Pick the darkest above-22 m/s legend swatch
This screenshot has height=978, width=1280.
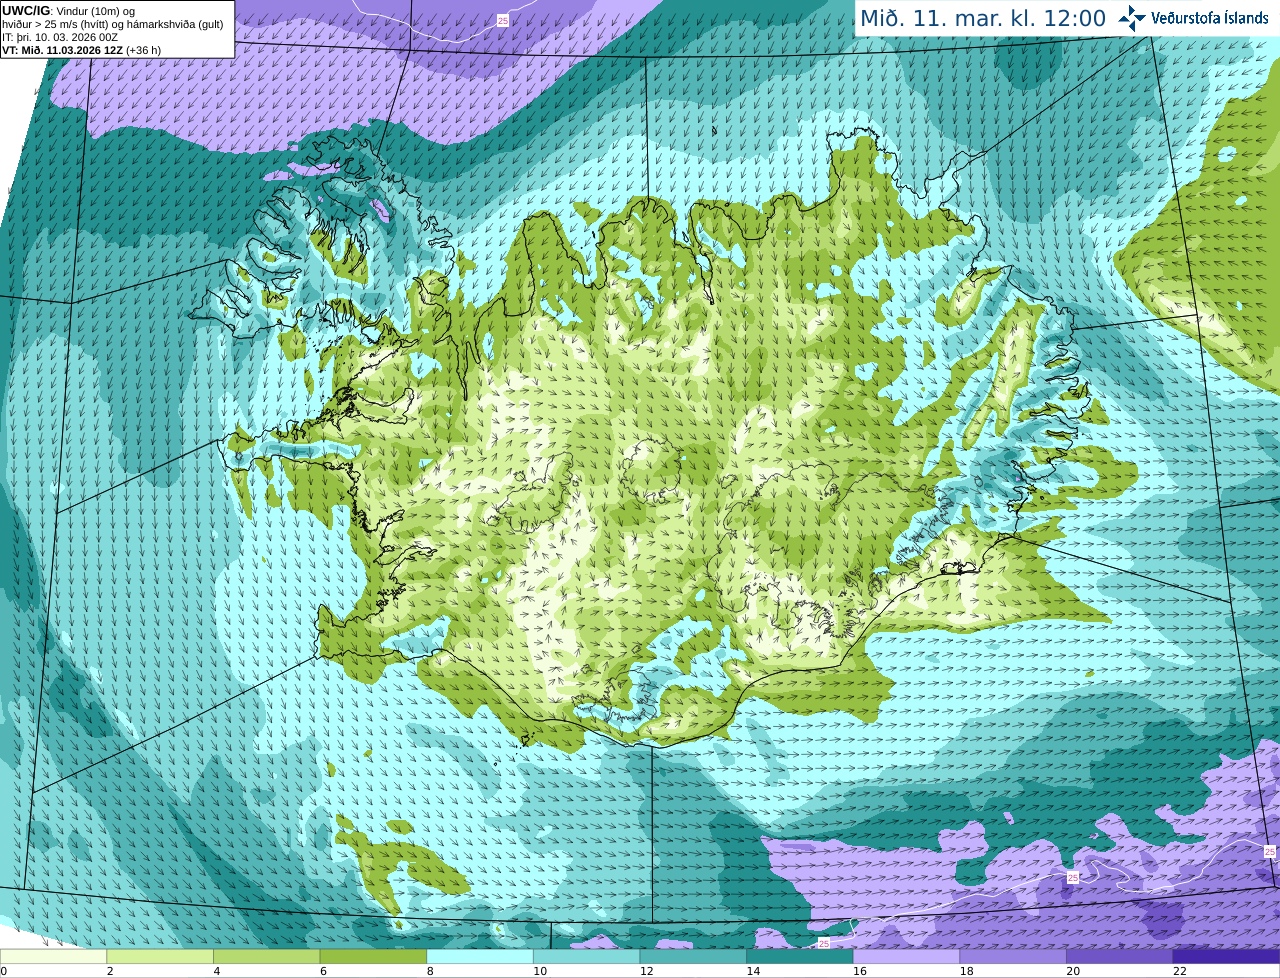(1226, 956)
